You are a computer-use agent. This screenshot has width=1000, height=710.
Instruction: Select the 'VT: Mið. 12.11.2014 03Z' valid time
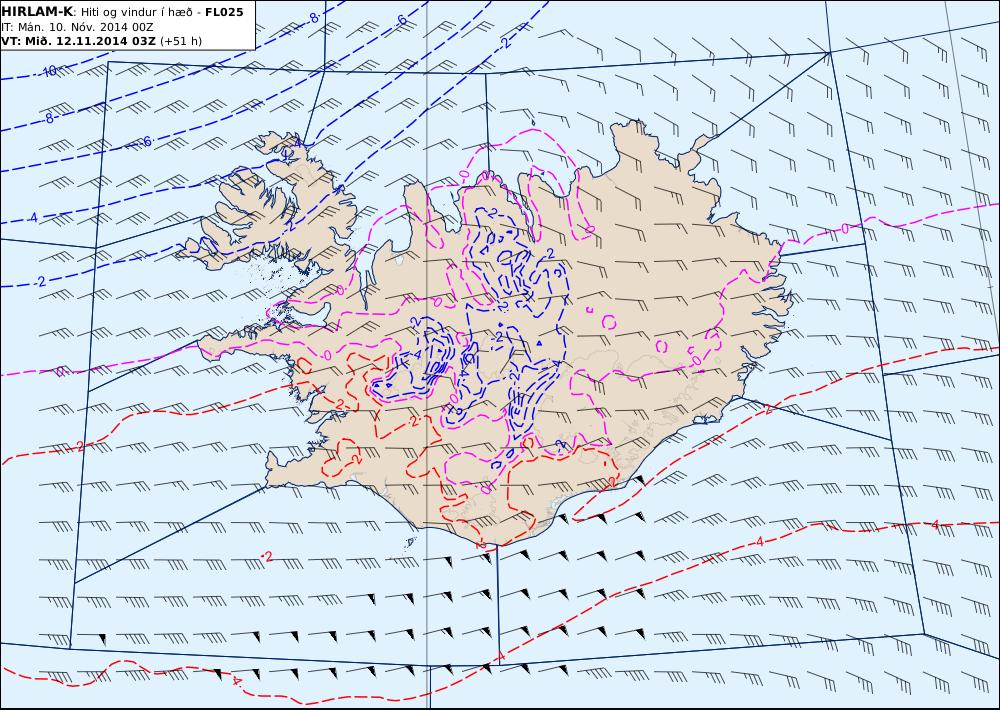coord(78,41)
